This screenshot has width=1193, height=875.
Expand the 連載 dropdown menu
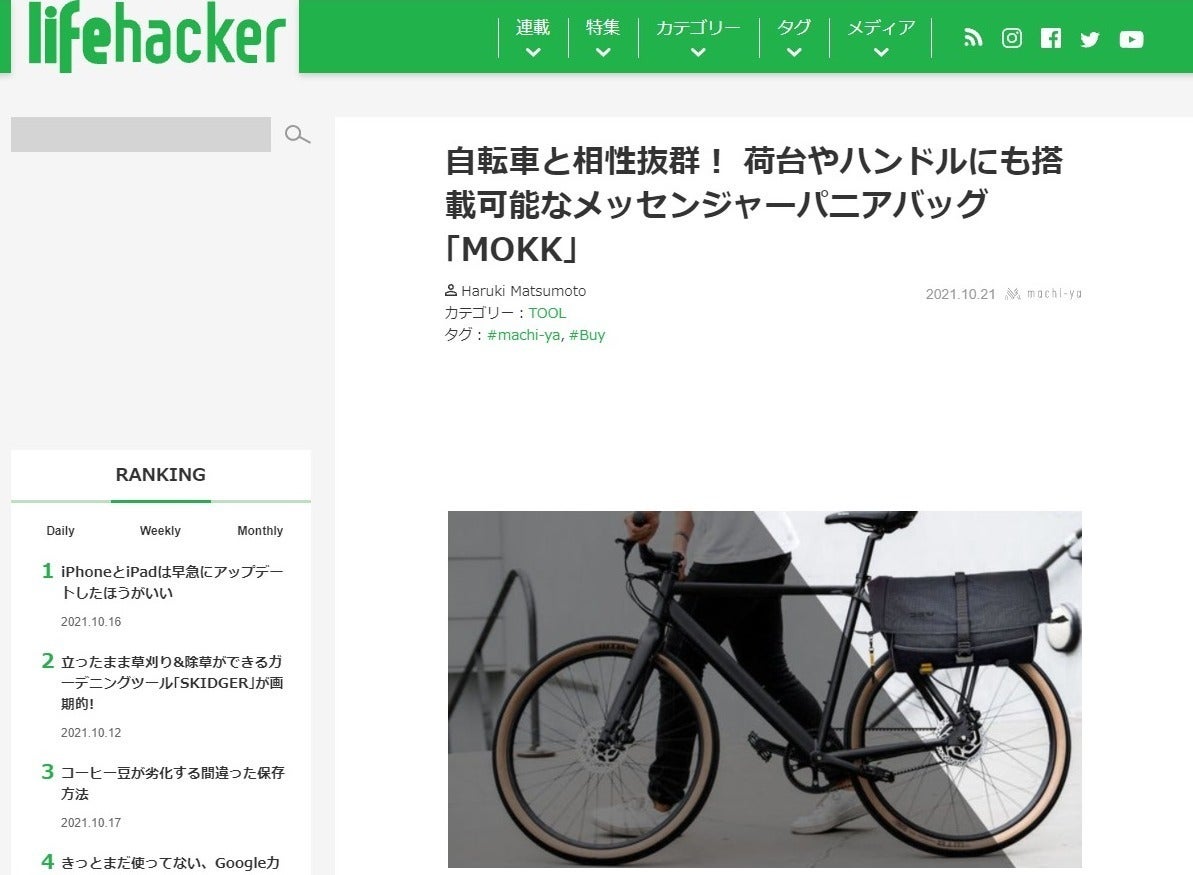pyautogui.click(x=533, y=37)
